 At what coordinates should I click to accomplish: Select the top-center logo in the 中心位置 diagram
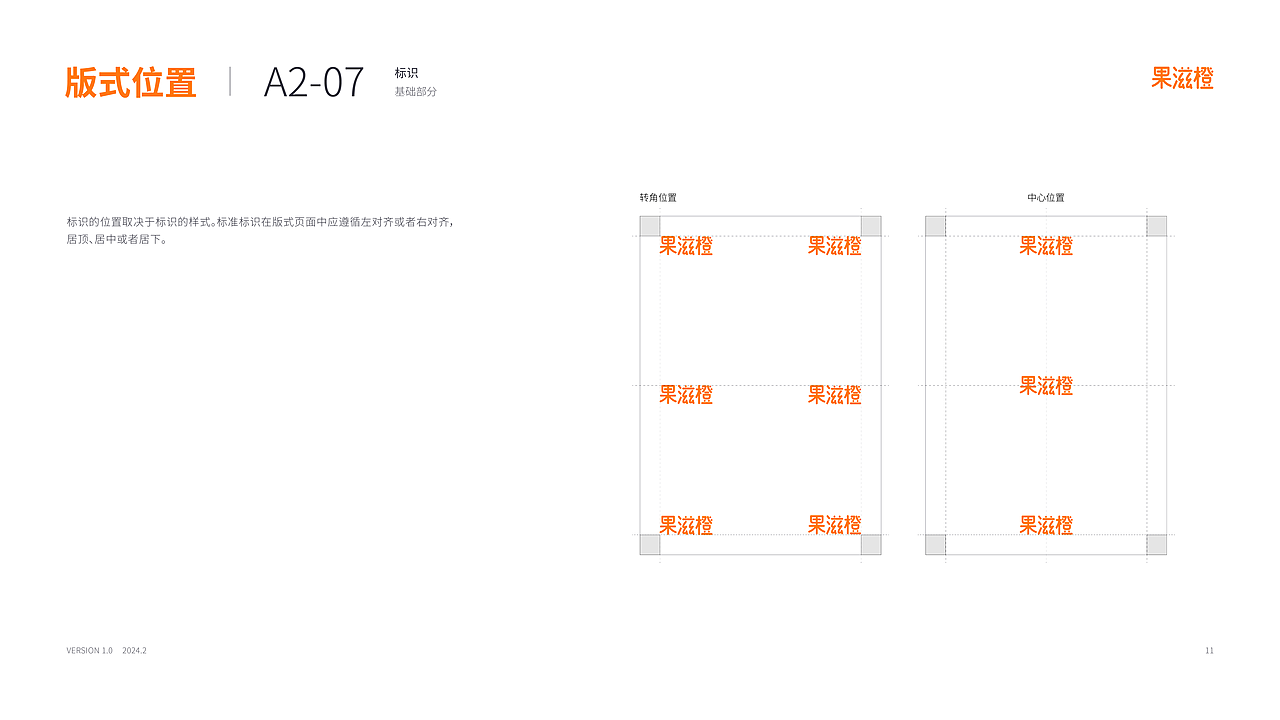coord(1046,246)
